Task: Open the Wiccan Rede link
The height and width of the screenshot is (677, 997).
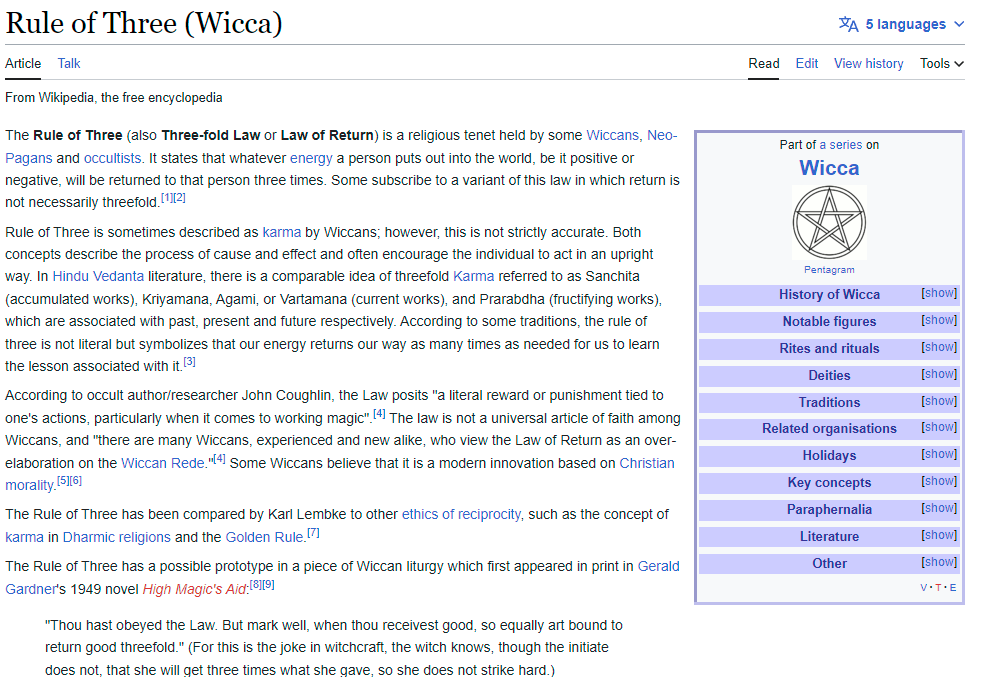Action: coord(163,463)
